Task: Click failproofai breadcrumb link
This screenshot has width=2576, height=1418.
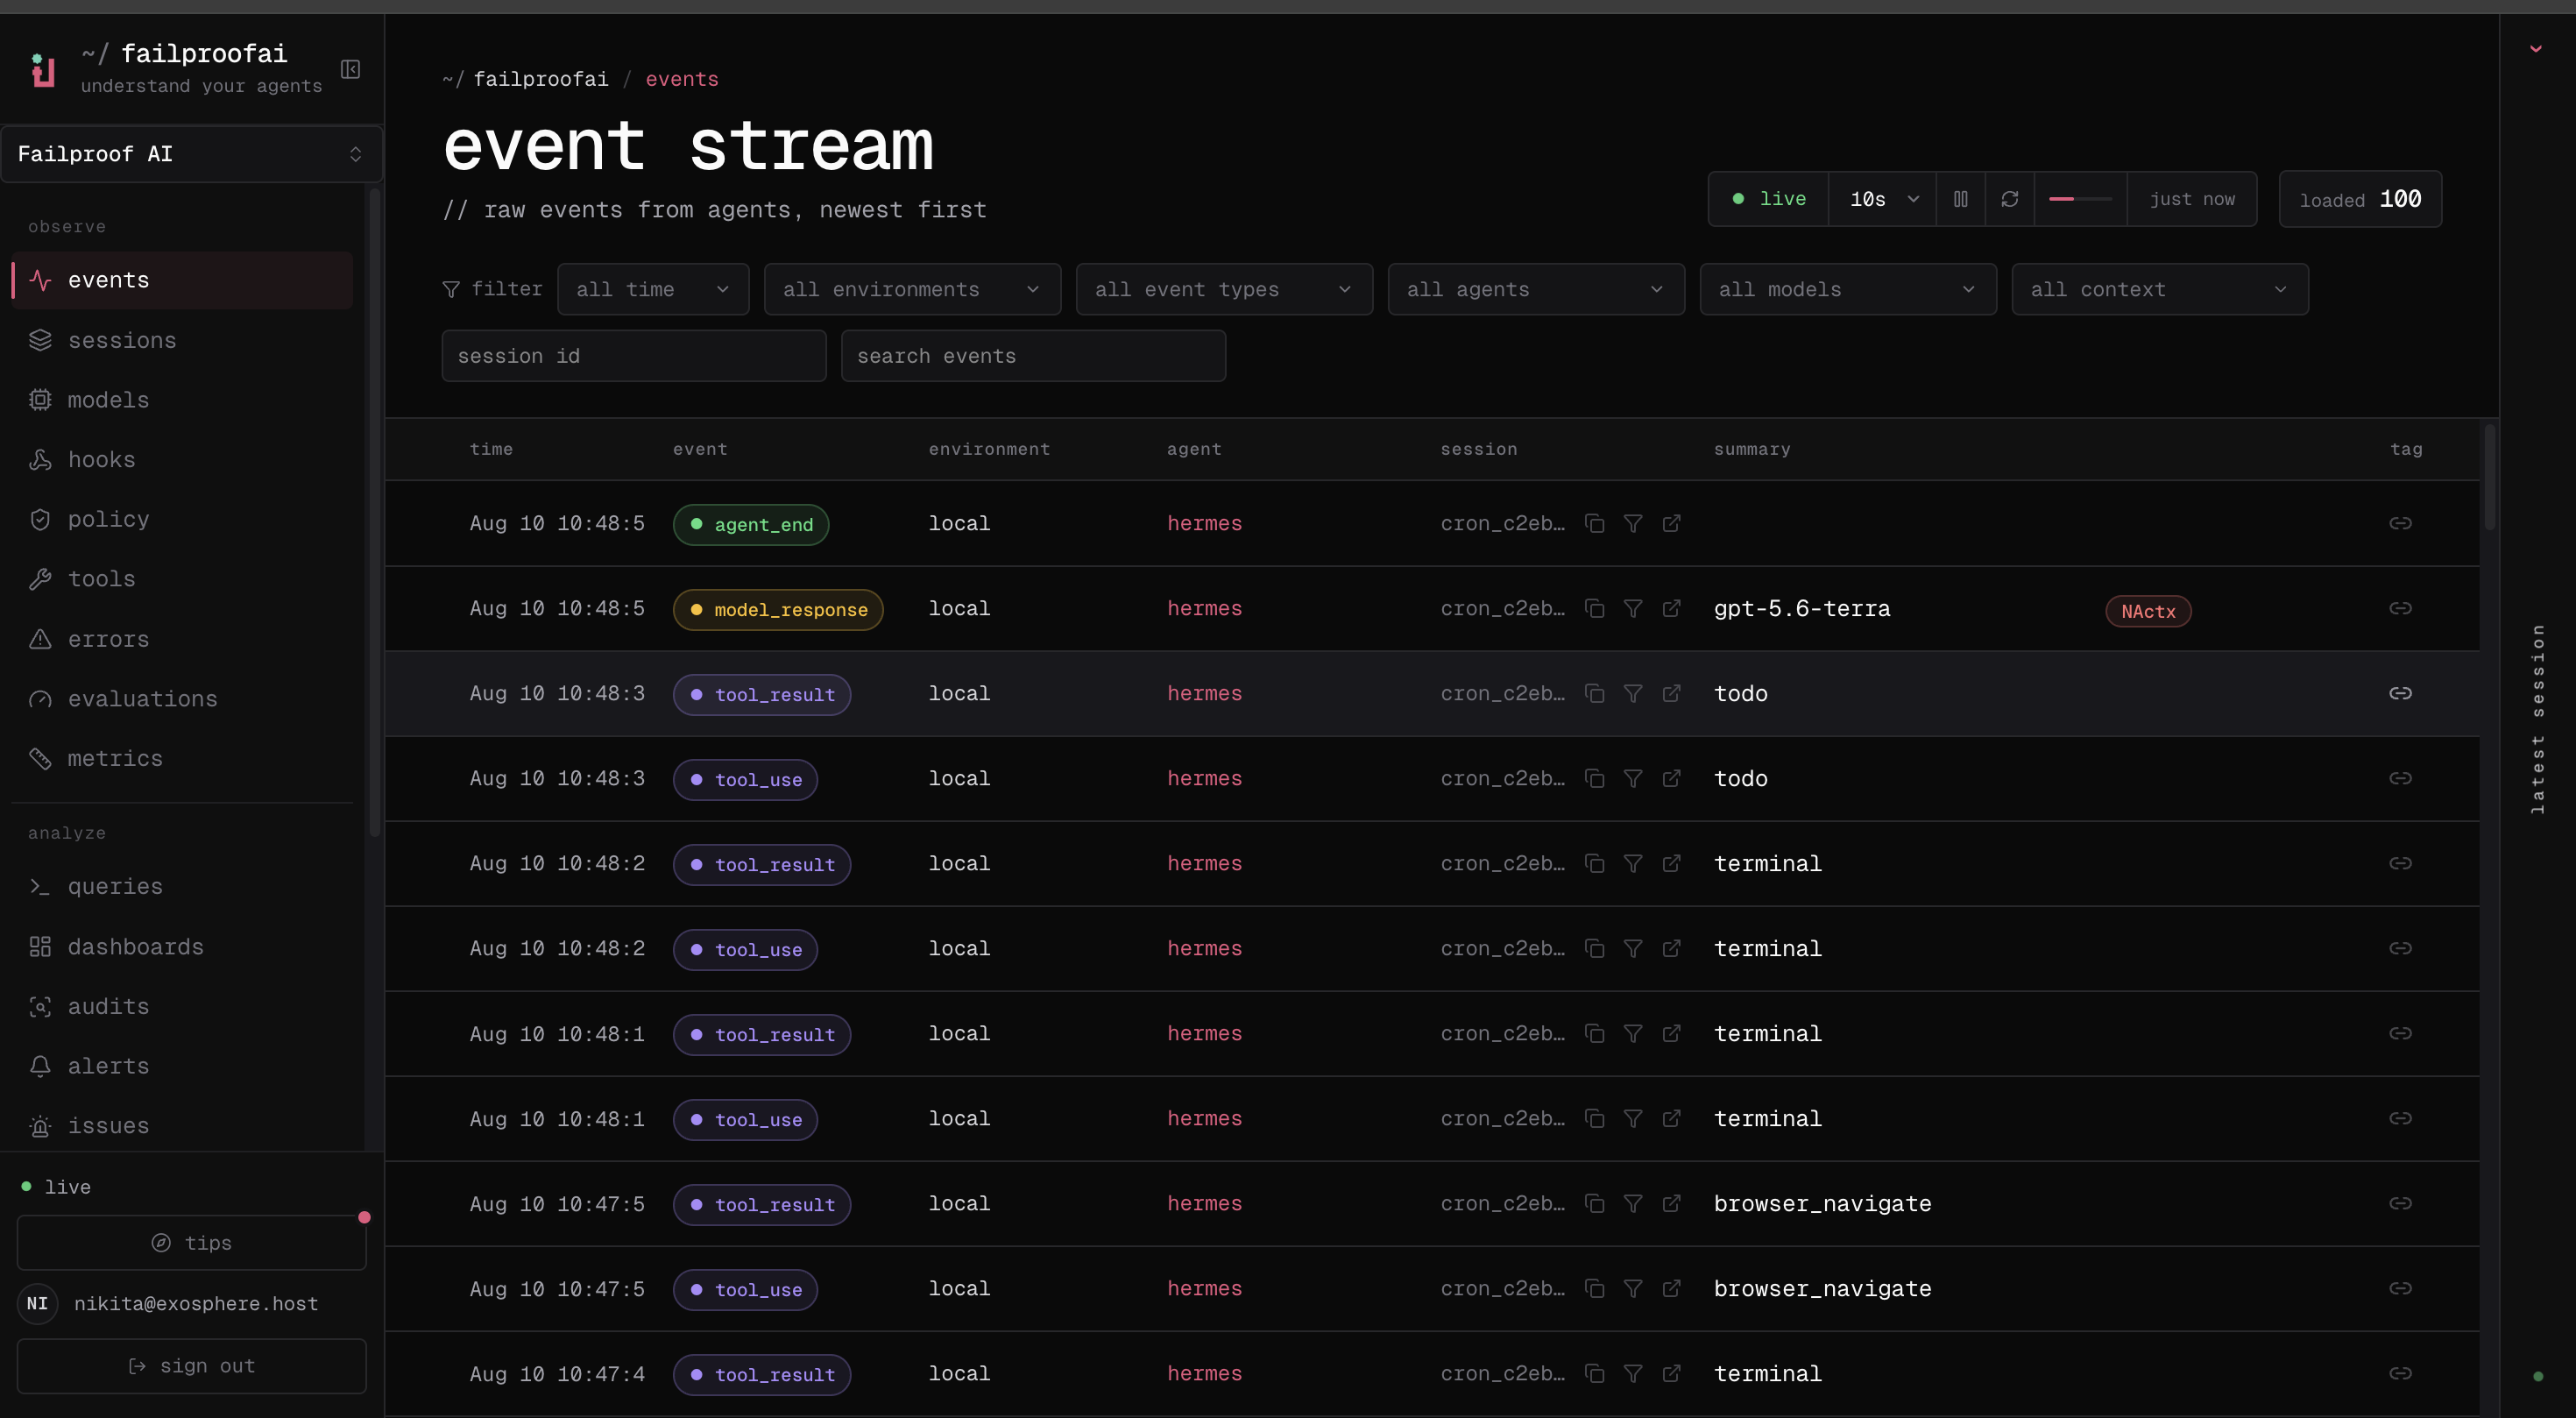Action: click(540, 79)
